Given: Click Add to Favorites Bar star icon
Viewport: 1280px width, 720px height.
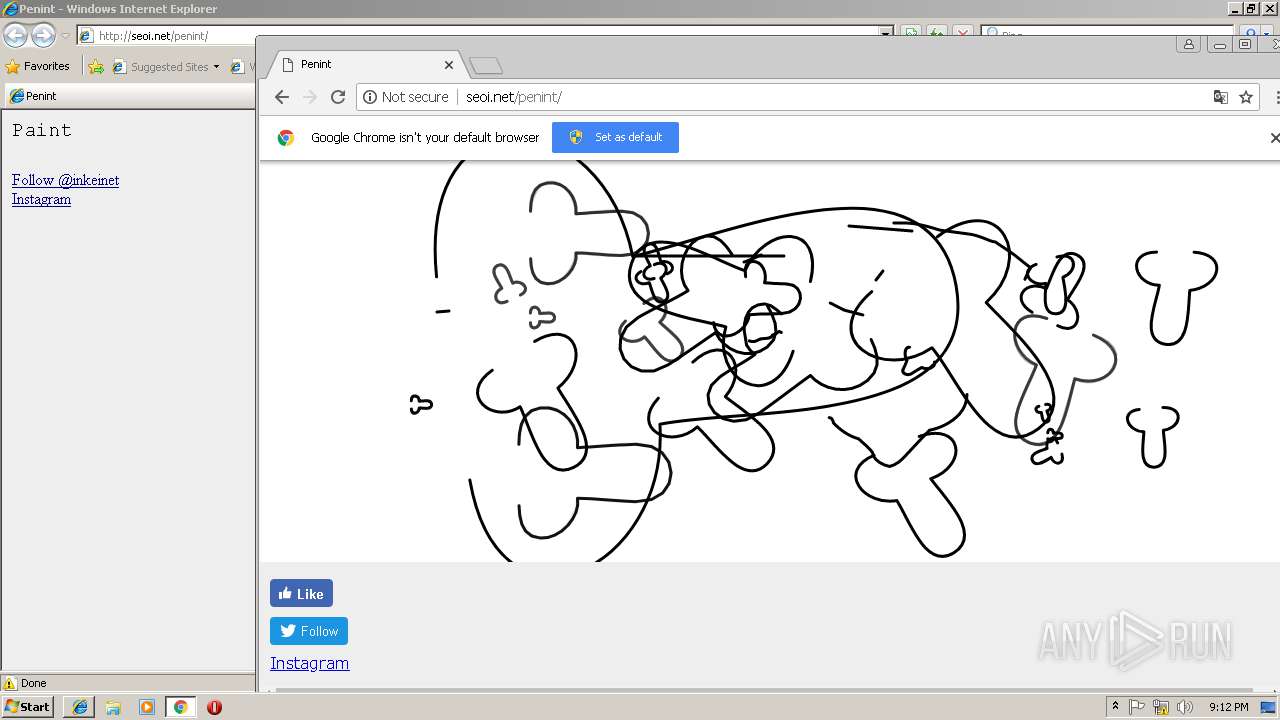Looking at the screenshot, I should click(x=96, y=67).
